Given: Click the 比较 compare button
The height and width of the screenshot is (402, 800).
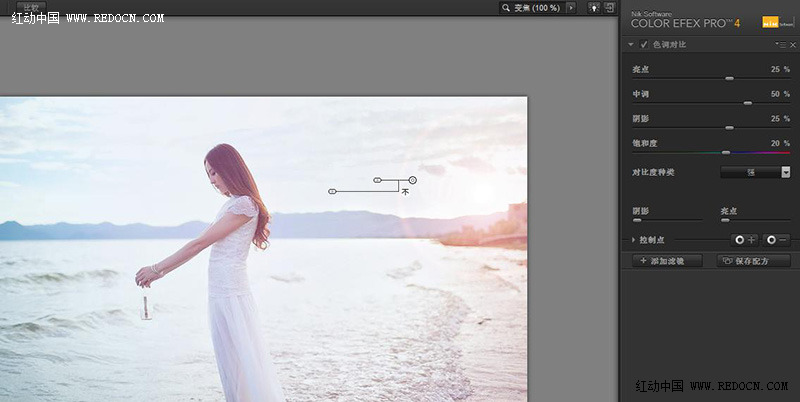Looking at the screenshot, I should tap(31, 7).
